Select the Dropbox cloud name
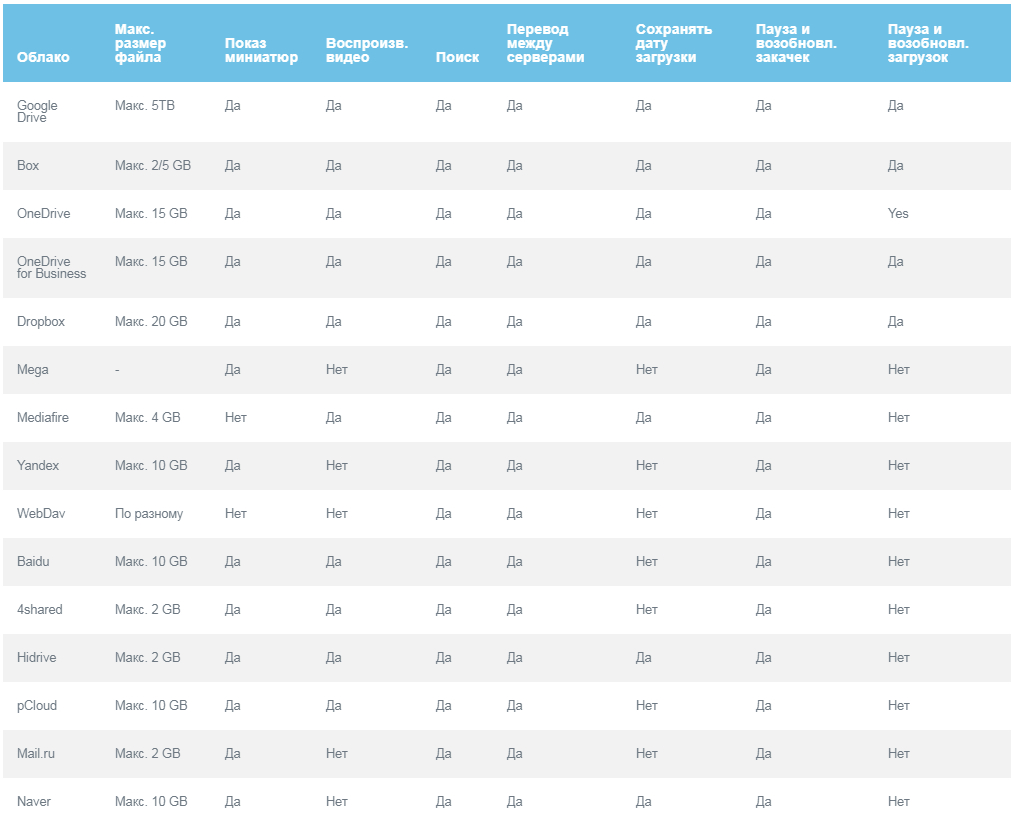1014x821 pixels. tap(40, 321)
